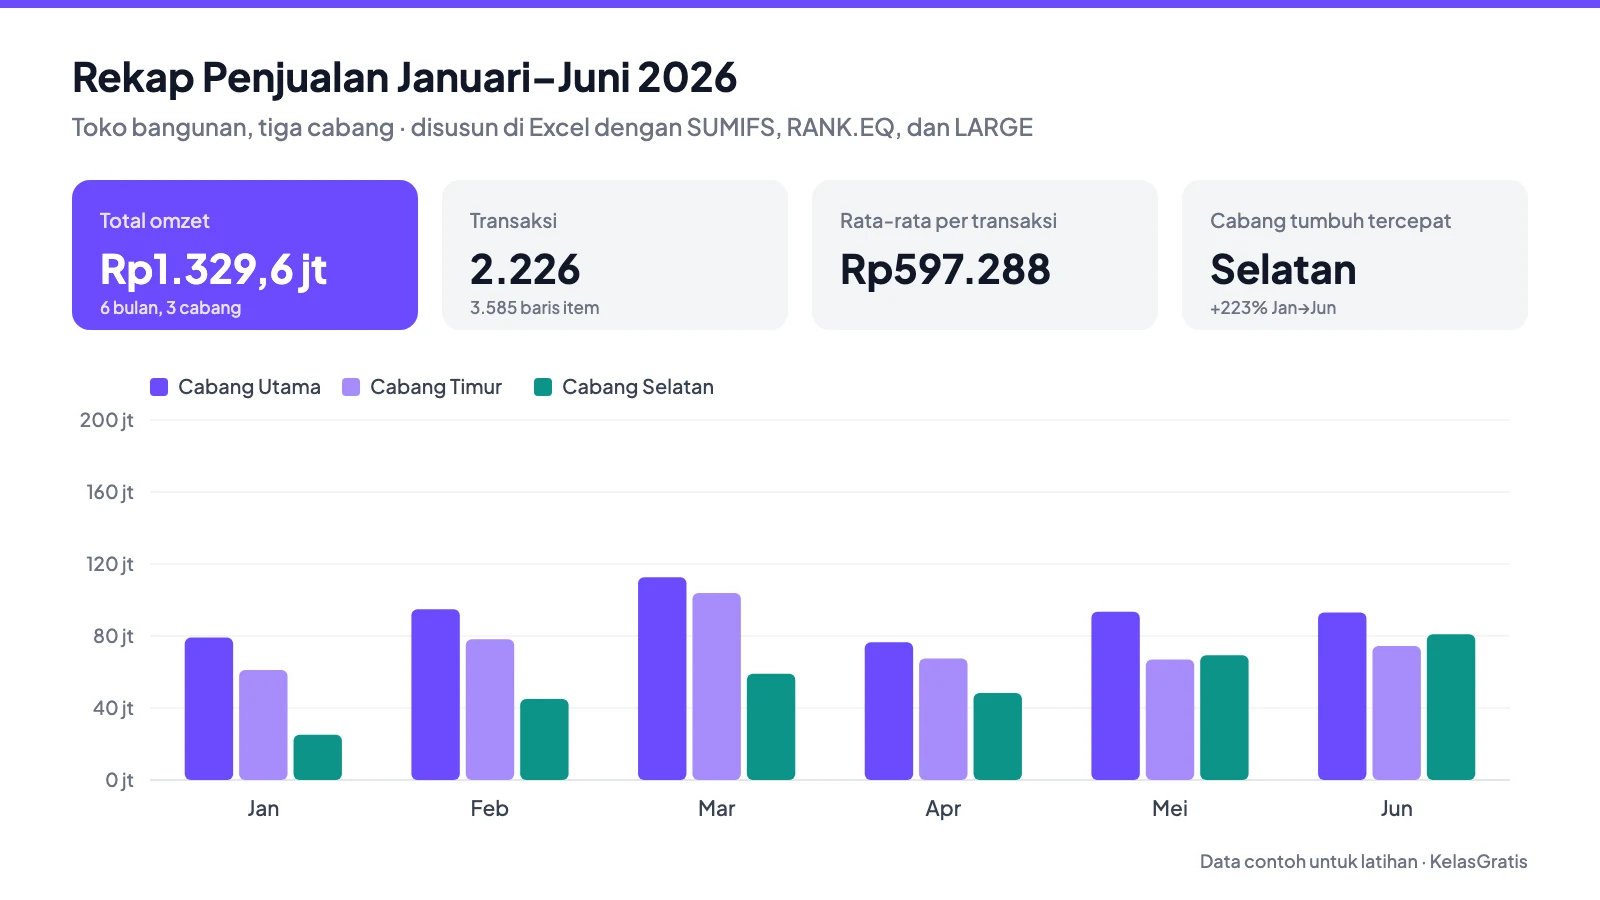The image size is (1600, 900).
Task: Open the Rata-rata per transaksi card
Action: (985, 255)
